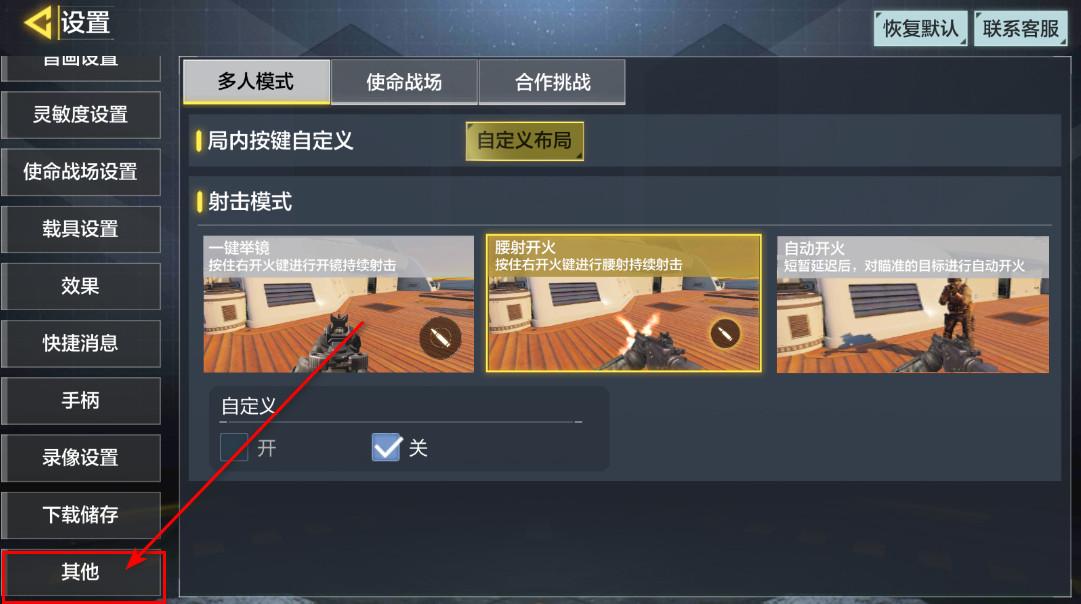Screen dimensions: 1081x604
Task: Contact support via 联系客服 button
Action: tap(1020, 28)
